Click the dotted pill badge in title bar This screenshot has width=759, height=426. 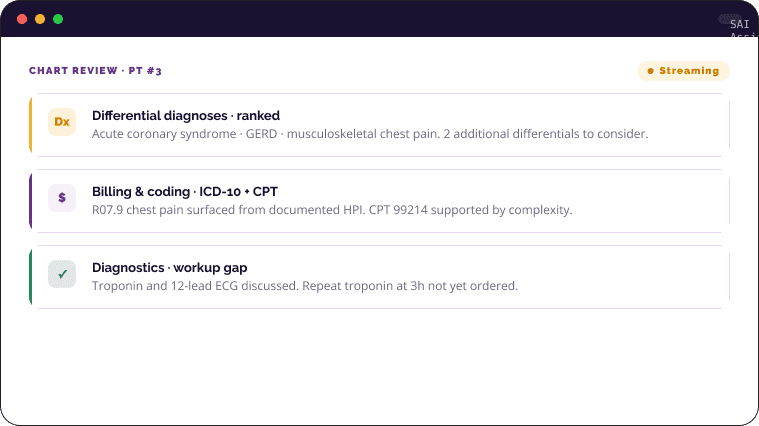(729, 19)
